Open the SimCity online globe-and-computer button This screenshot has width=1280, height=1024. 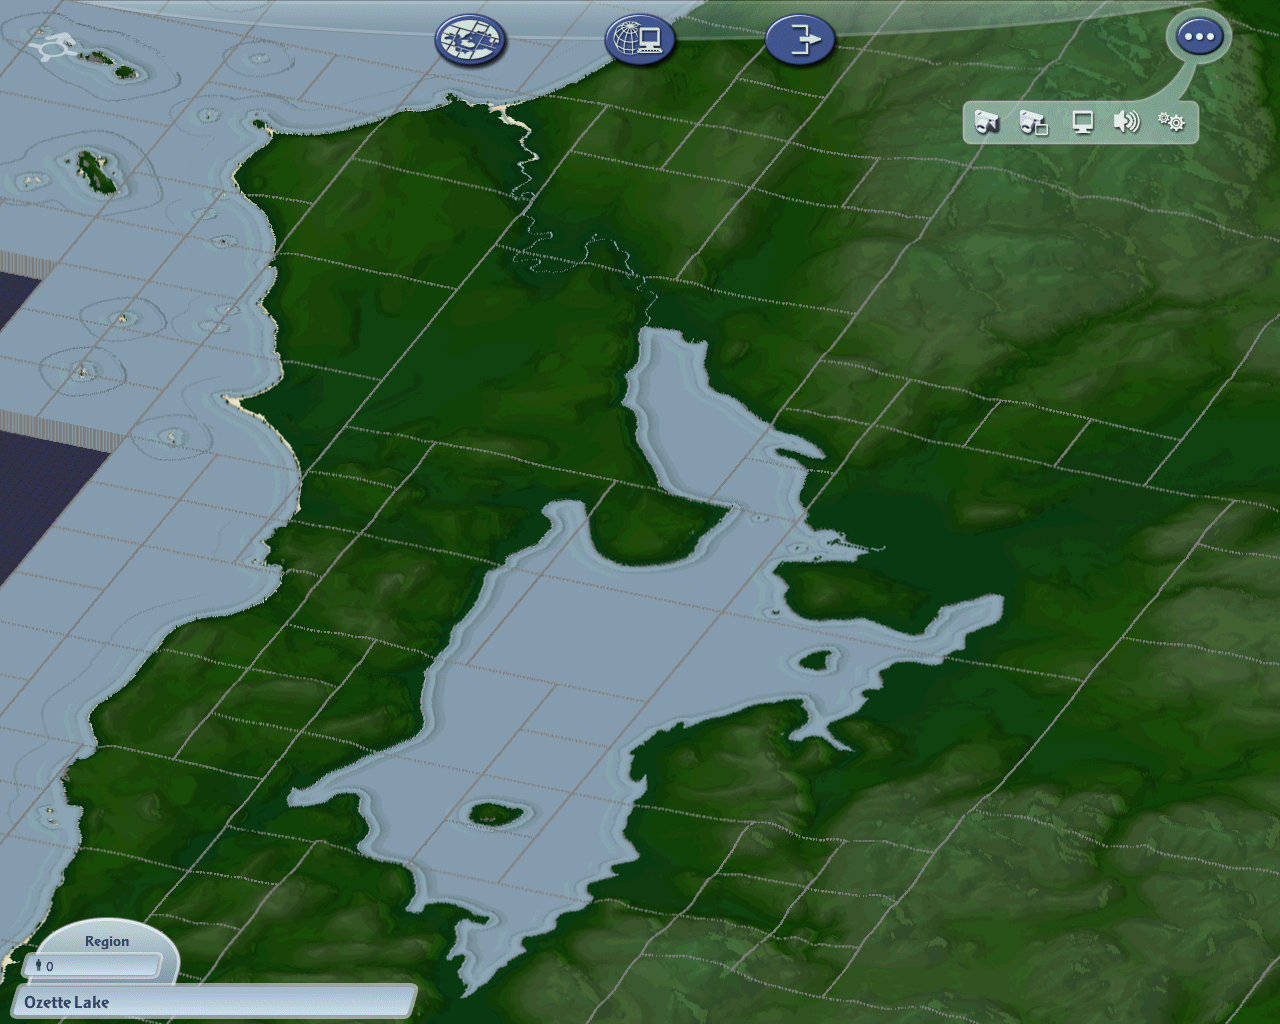(640, 41)
